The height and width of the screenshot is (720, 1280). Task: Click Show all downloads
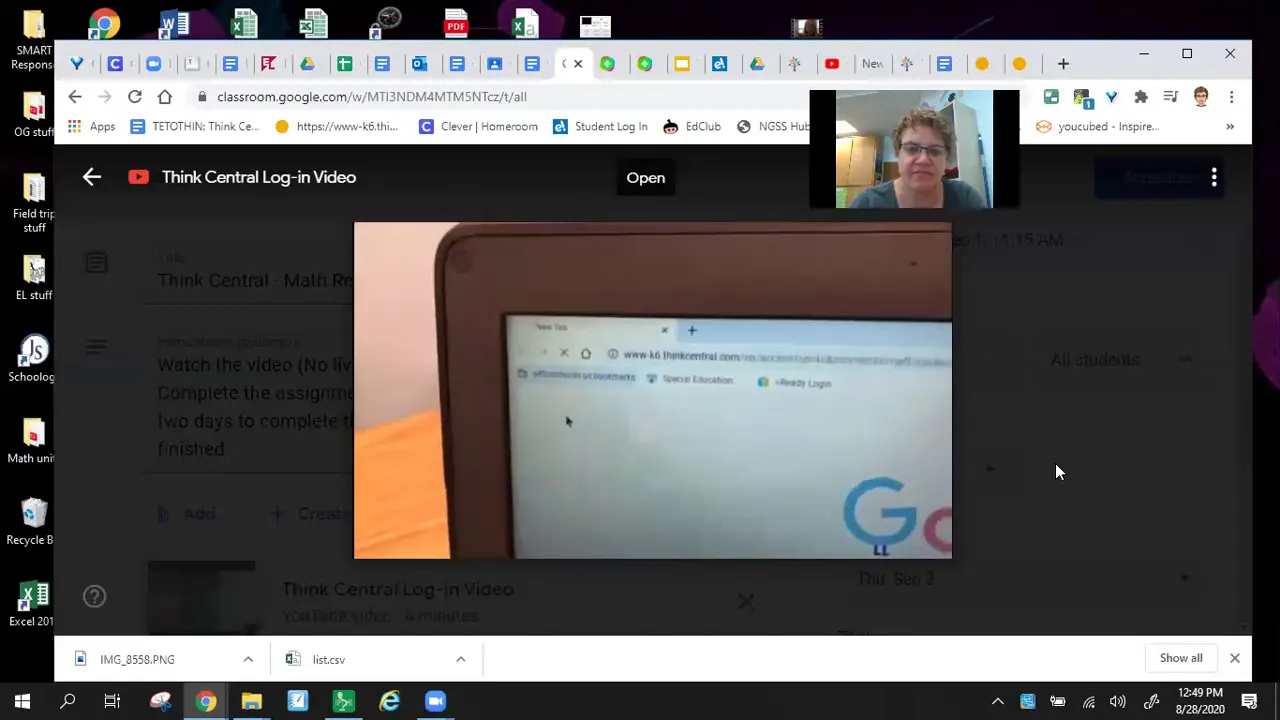1181,658
